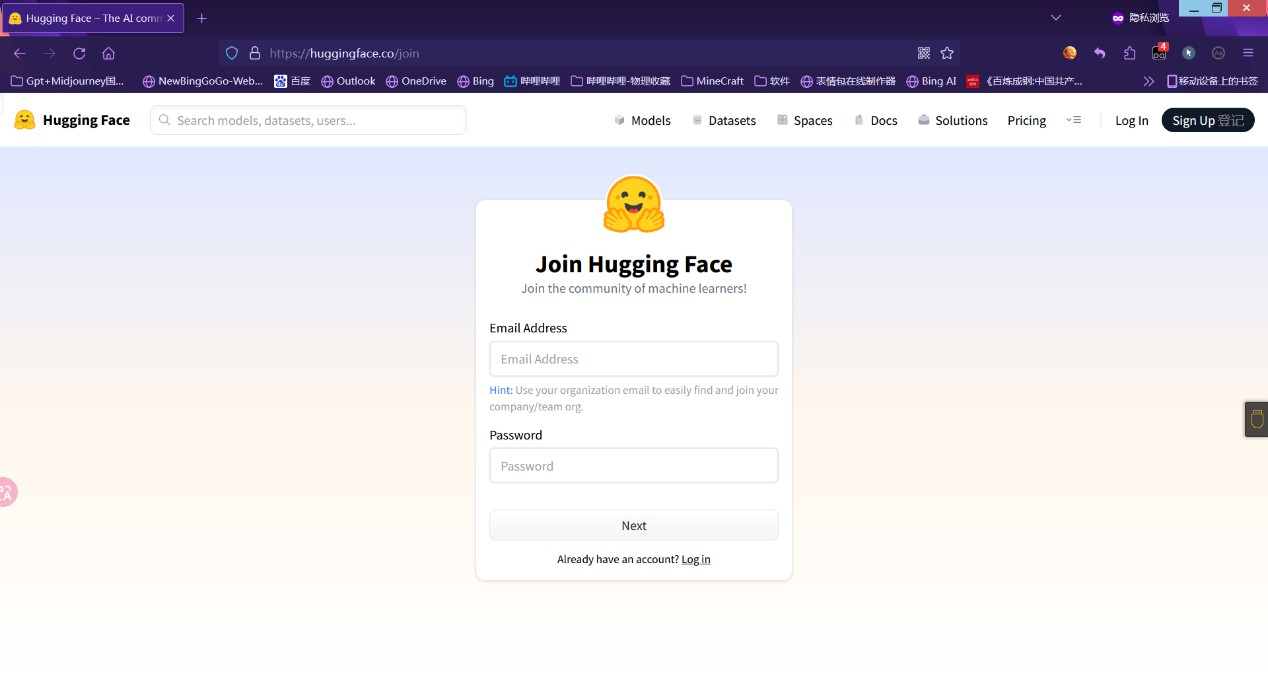
Task: Click the orange cookie extension icon
Action: click(x=1070, y=53)
